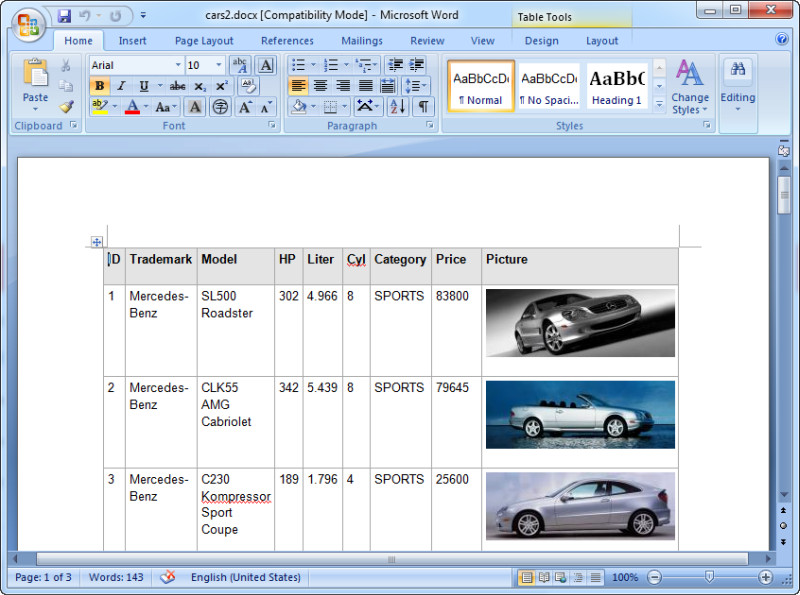
Task: Click the Clear Formatting icon
Action: (248, 86)
